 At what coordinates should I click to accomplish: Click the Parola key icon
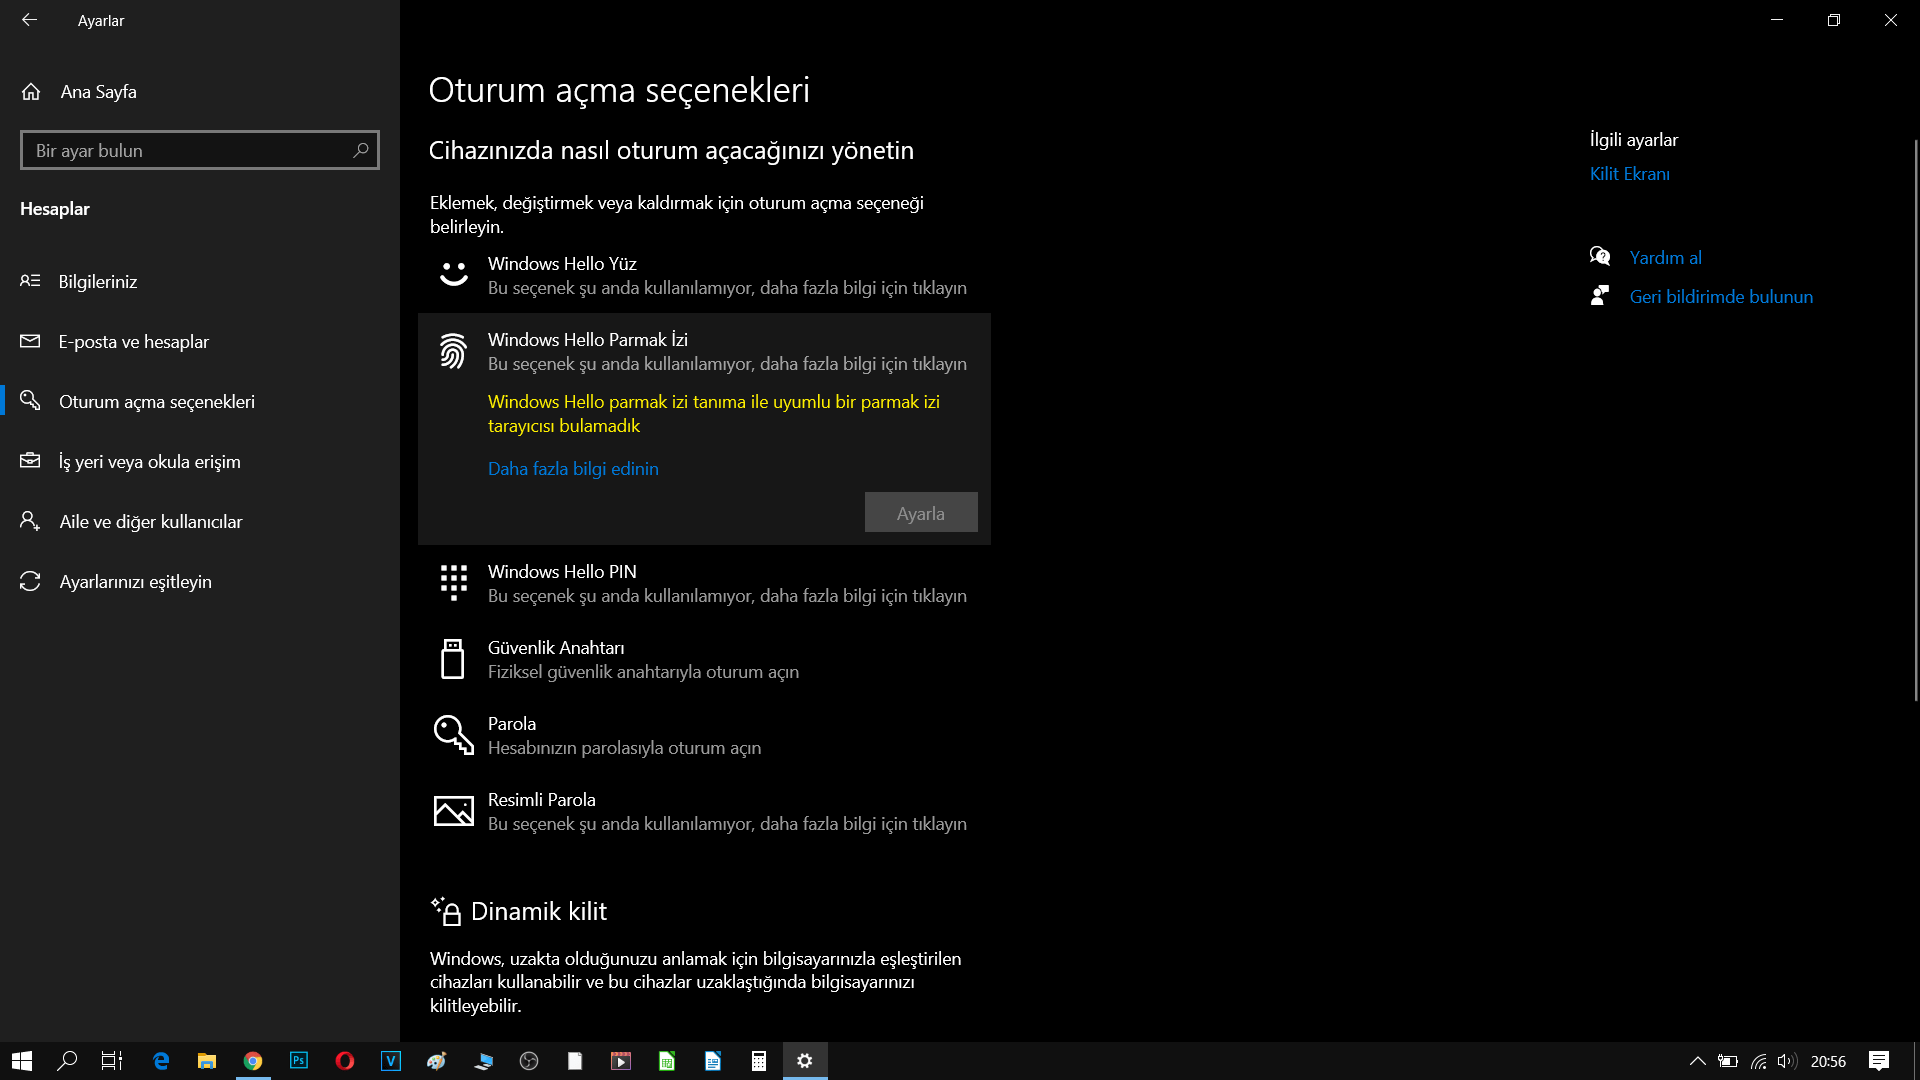[x=453, y=735]
